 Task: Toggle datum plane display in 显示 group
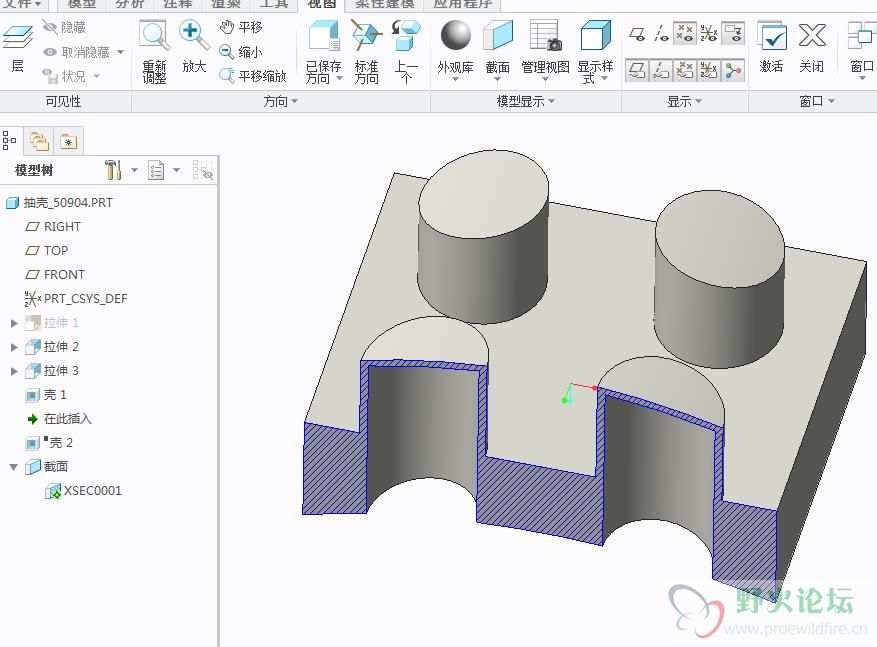coord(637,34)
